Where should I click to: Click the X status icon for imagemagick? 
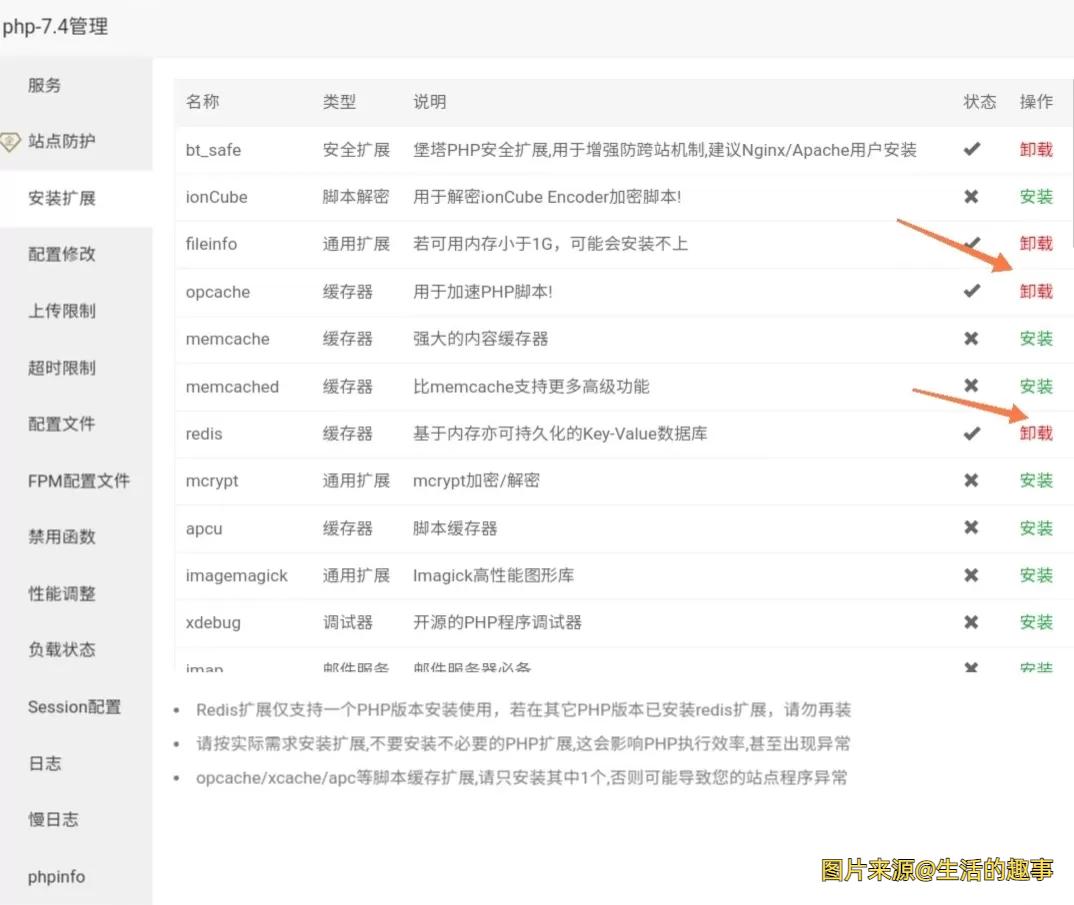(x=971, y=575)
